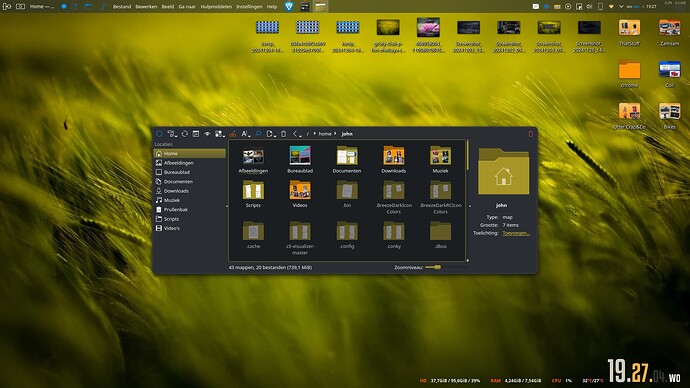The image size is (690, 388).
Task: Toggle the panel layout icon in toolbar
Action: pyautogui.click(x=196, y=134)
